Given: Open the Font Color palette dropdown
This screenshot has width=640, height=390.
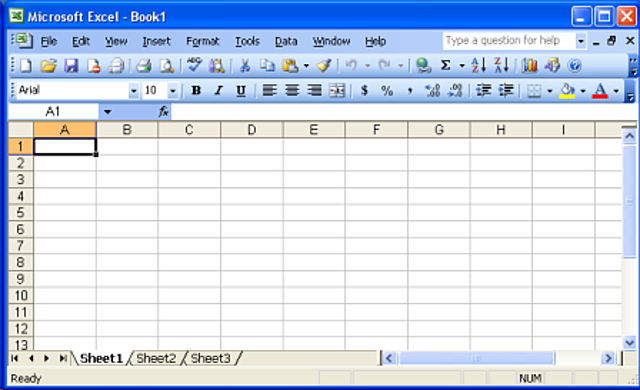Looking at the screenshot, I should 616,91.
